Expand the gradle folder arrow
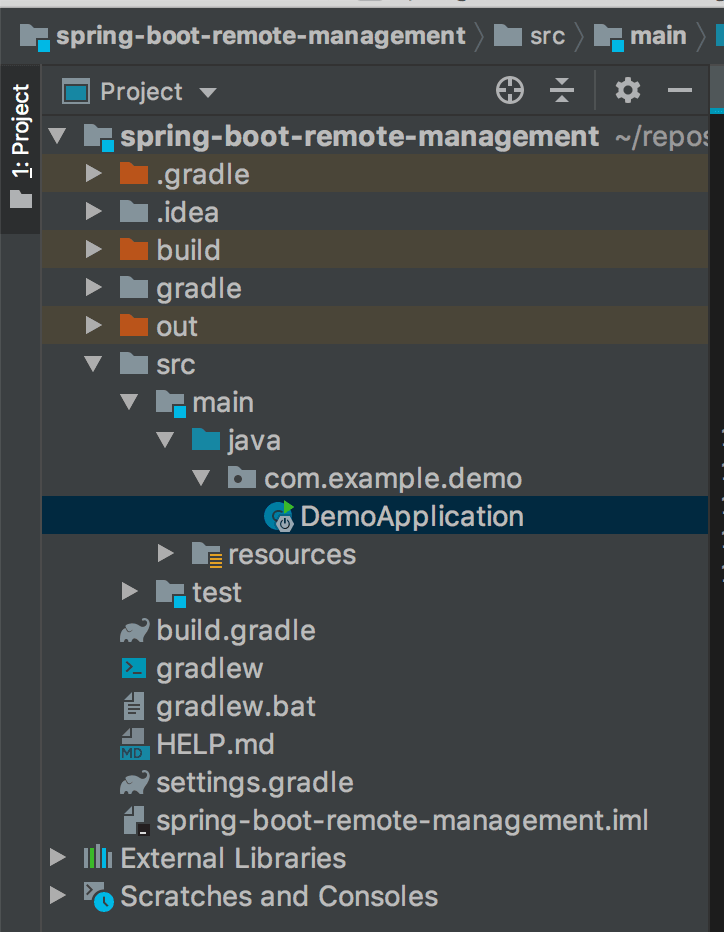This screenshot has width=724, height=932. click(x=93, y=288)
